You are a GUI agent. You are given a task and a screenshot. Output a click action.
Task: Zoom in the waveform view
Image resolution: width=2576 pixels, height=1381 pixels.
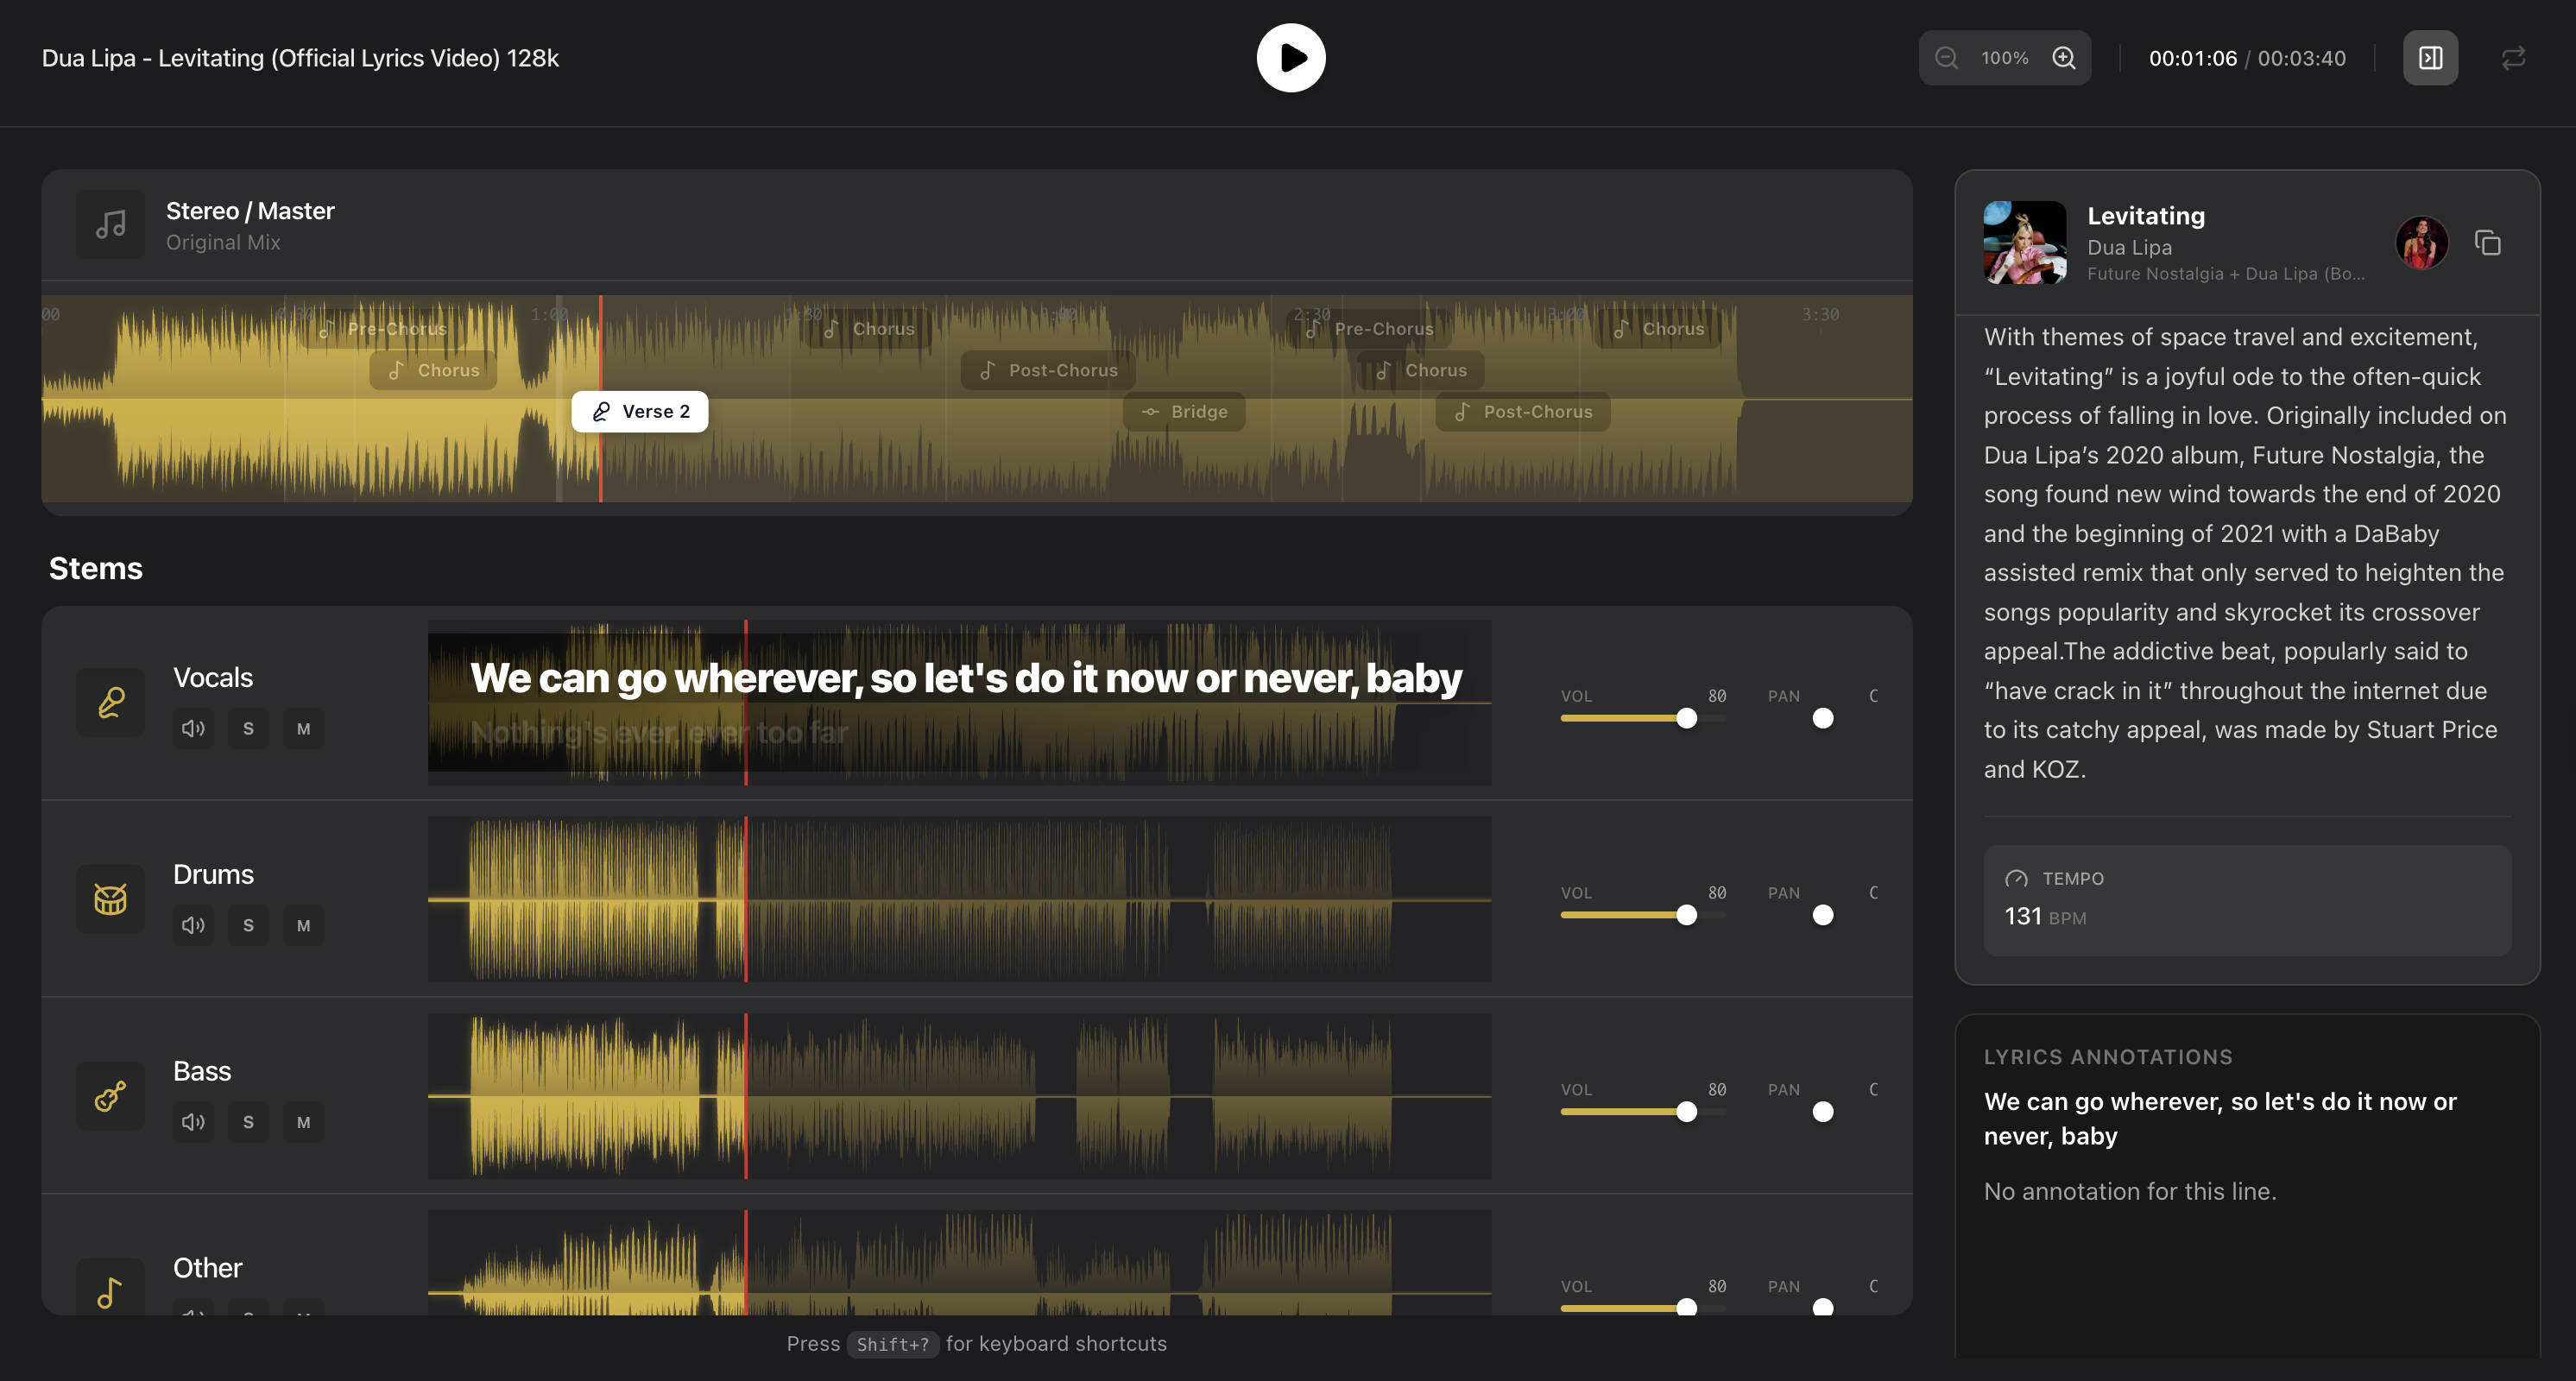(x=2064, y=58)
